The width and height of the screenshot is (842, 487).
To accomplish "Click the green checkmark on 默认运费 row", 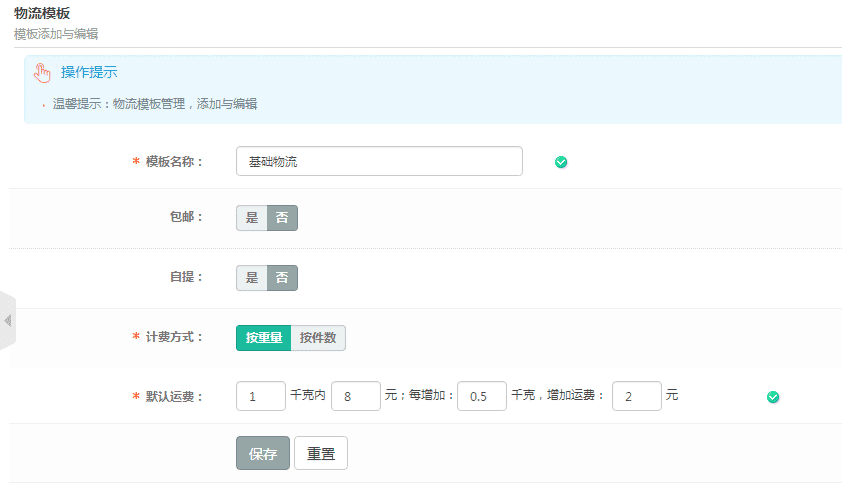I will click(x=772, y=397).
